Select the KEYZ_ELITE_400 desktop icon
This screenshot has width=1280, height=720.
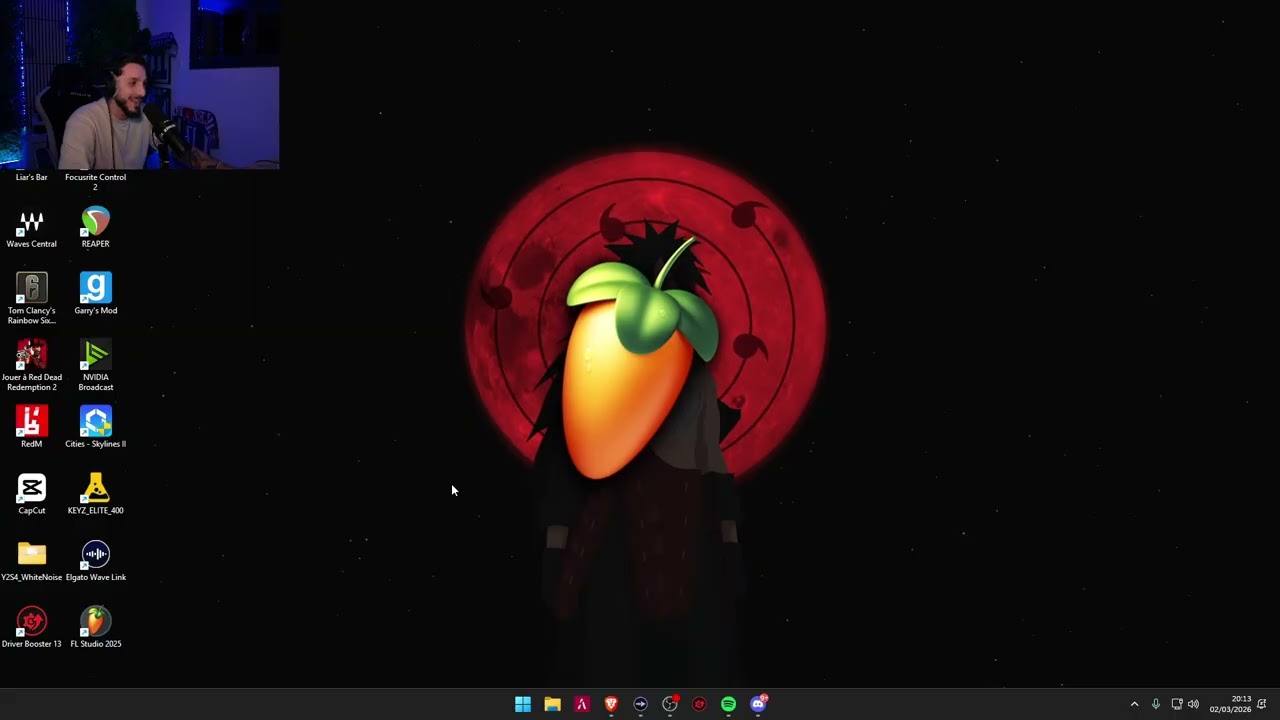click(x=95, y=495)
